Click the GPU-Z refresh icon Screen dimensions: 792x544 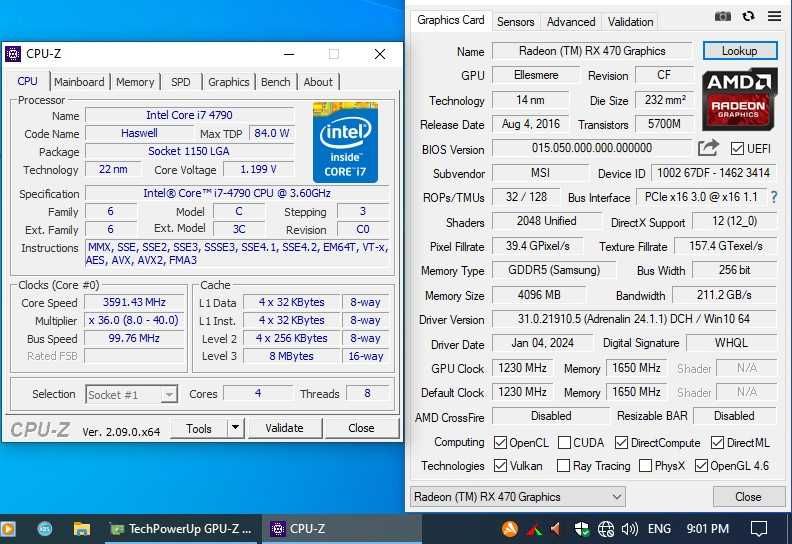pos(749,16)
